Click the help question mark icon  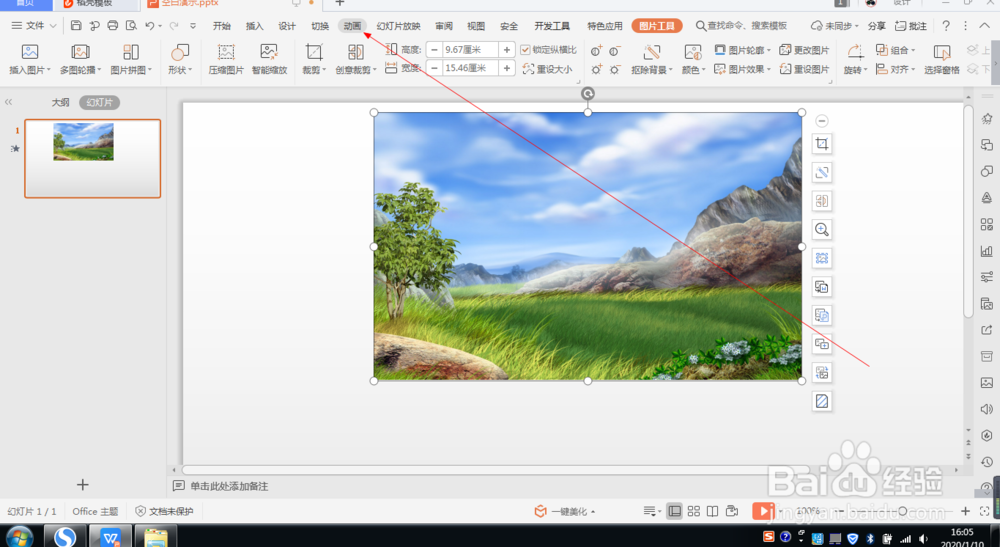click(946, 26)
